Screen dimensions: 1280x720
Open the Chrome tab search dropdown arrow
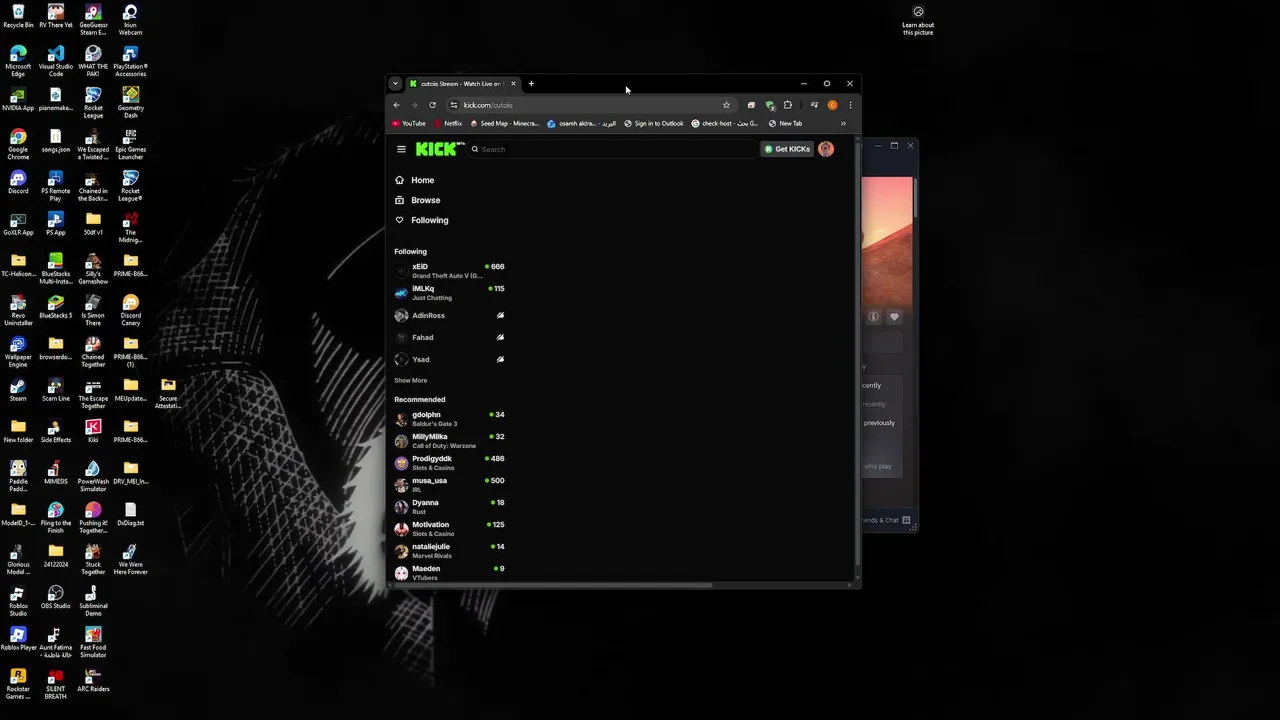click(x=395, y=84)
